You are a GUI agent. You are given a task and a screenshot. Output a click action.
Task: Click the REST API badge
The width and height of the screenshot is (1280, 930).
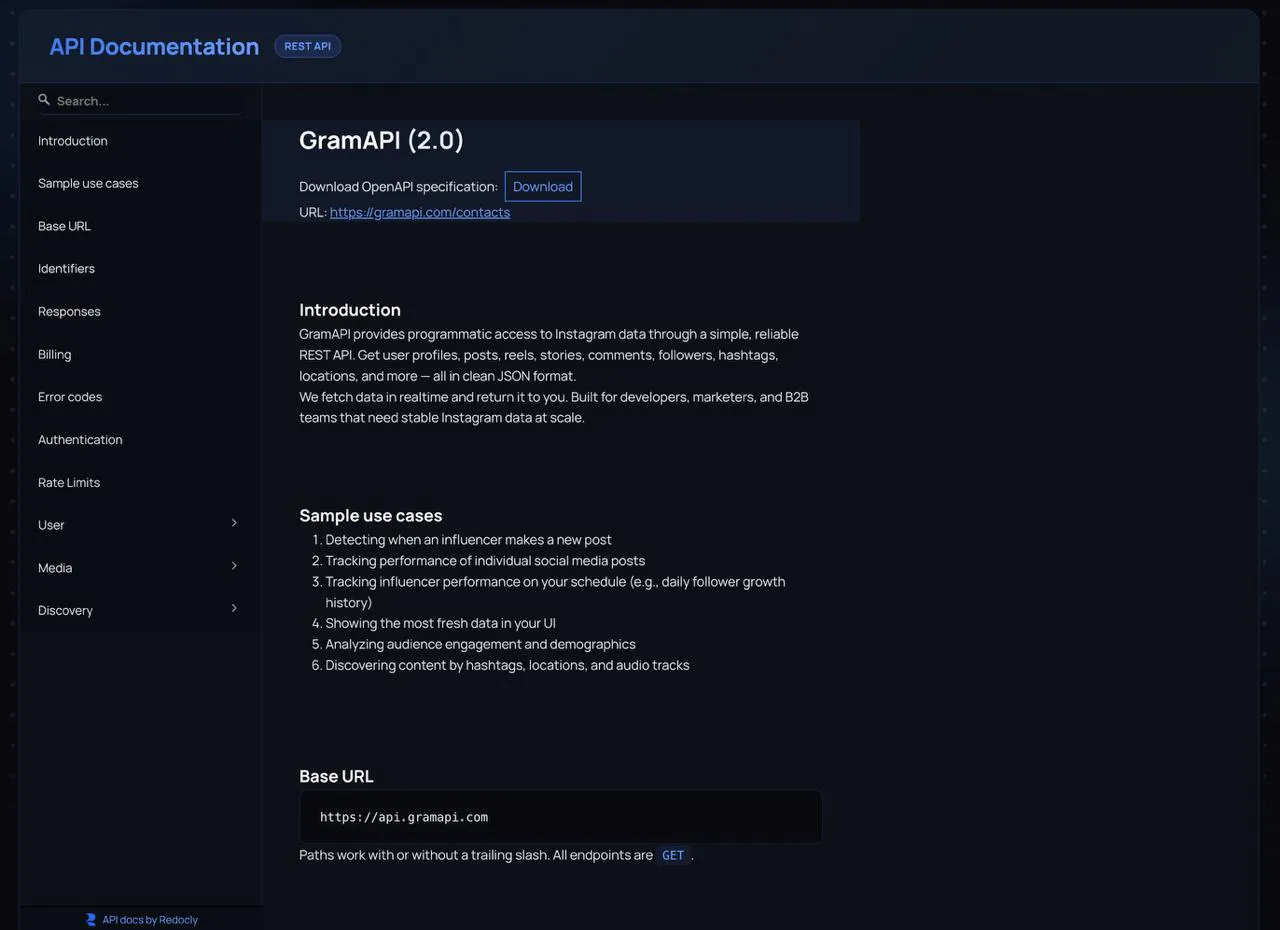(x=308, y=46)
